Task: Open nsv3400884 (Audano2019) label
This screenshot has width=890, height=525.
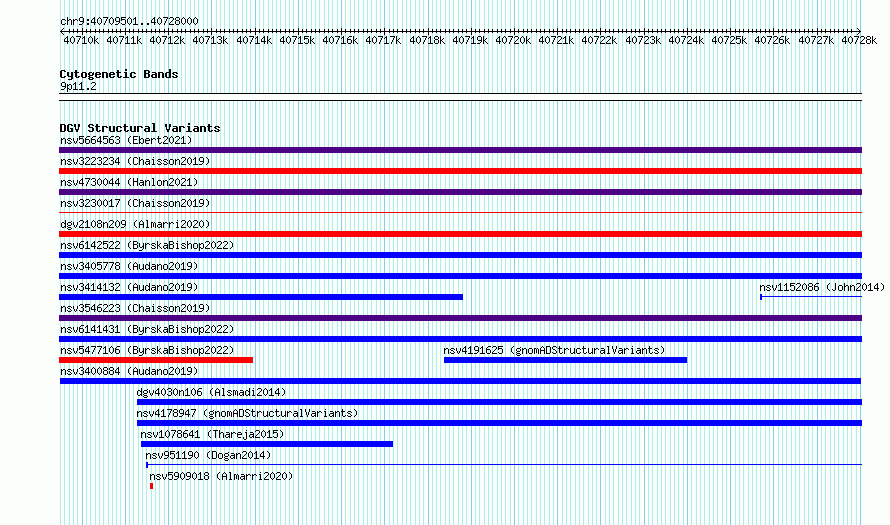Action: tap(129, 371)
